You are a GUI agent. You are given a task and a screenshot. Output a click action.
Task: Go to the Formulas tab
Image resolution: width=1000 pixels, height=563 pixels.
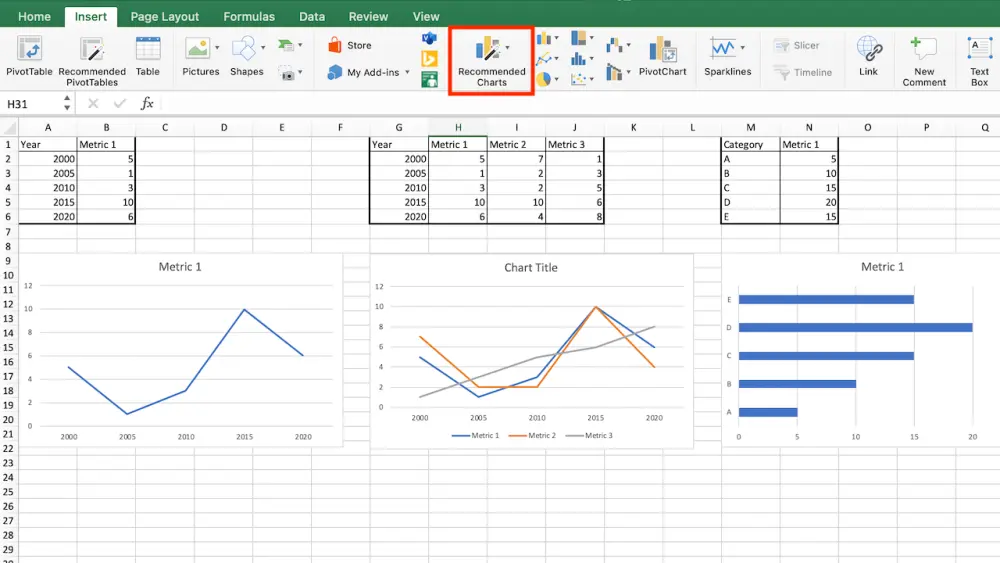coord(249,17)
